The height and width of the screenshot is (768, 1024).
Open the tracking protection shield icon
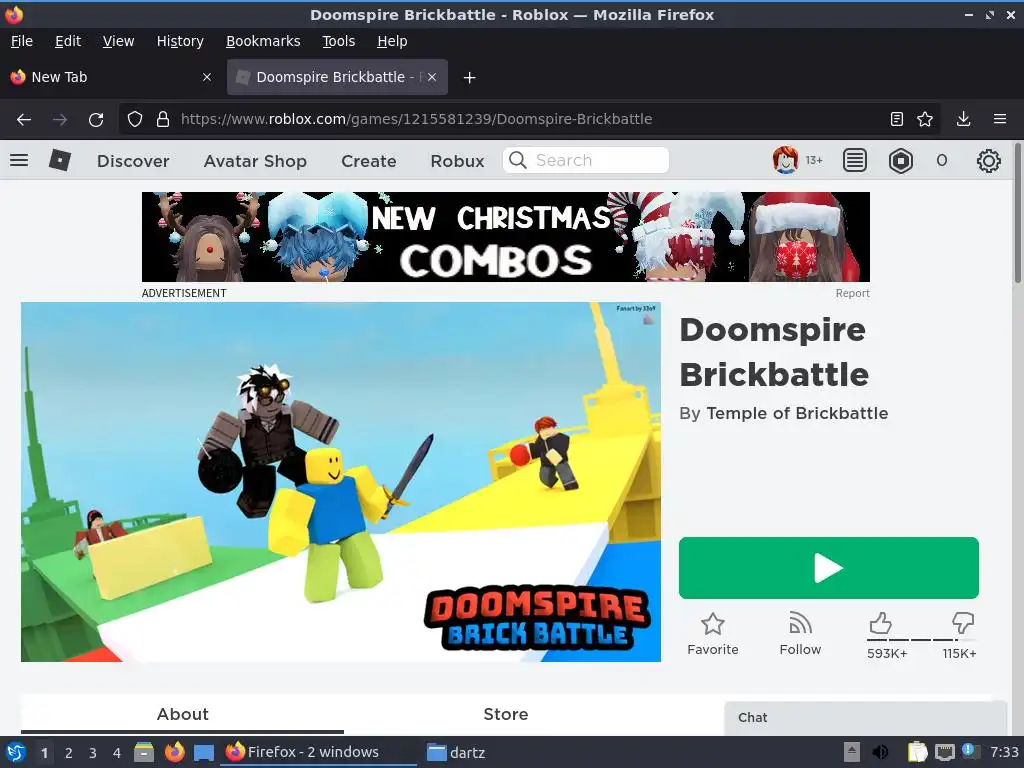coord(135,120)
